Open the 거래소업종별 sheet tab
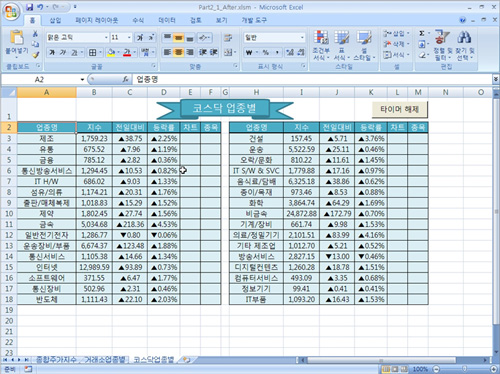 point(105,360)
